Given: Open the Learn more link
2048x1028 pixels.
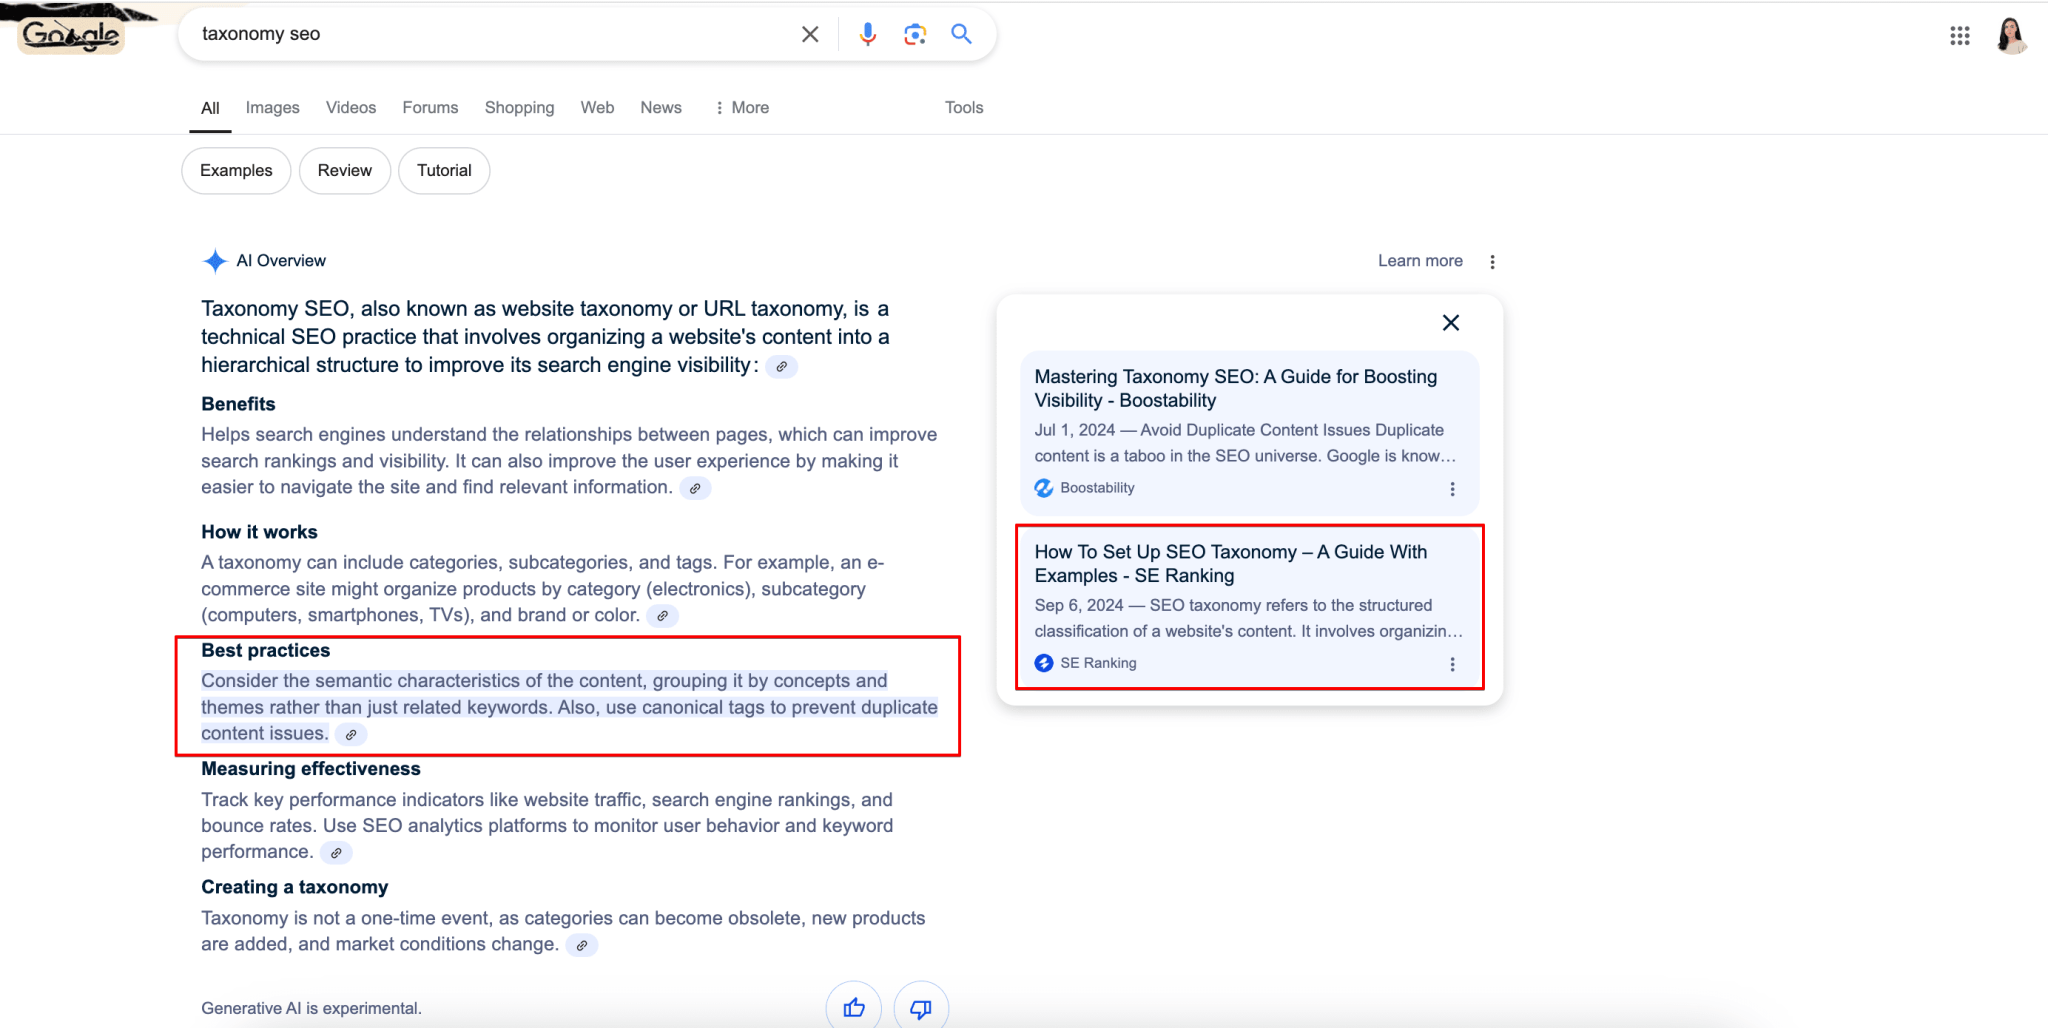Looking at the screenshot, I should (1419, 260).
